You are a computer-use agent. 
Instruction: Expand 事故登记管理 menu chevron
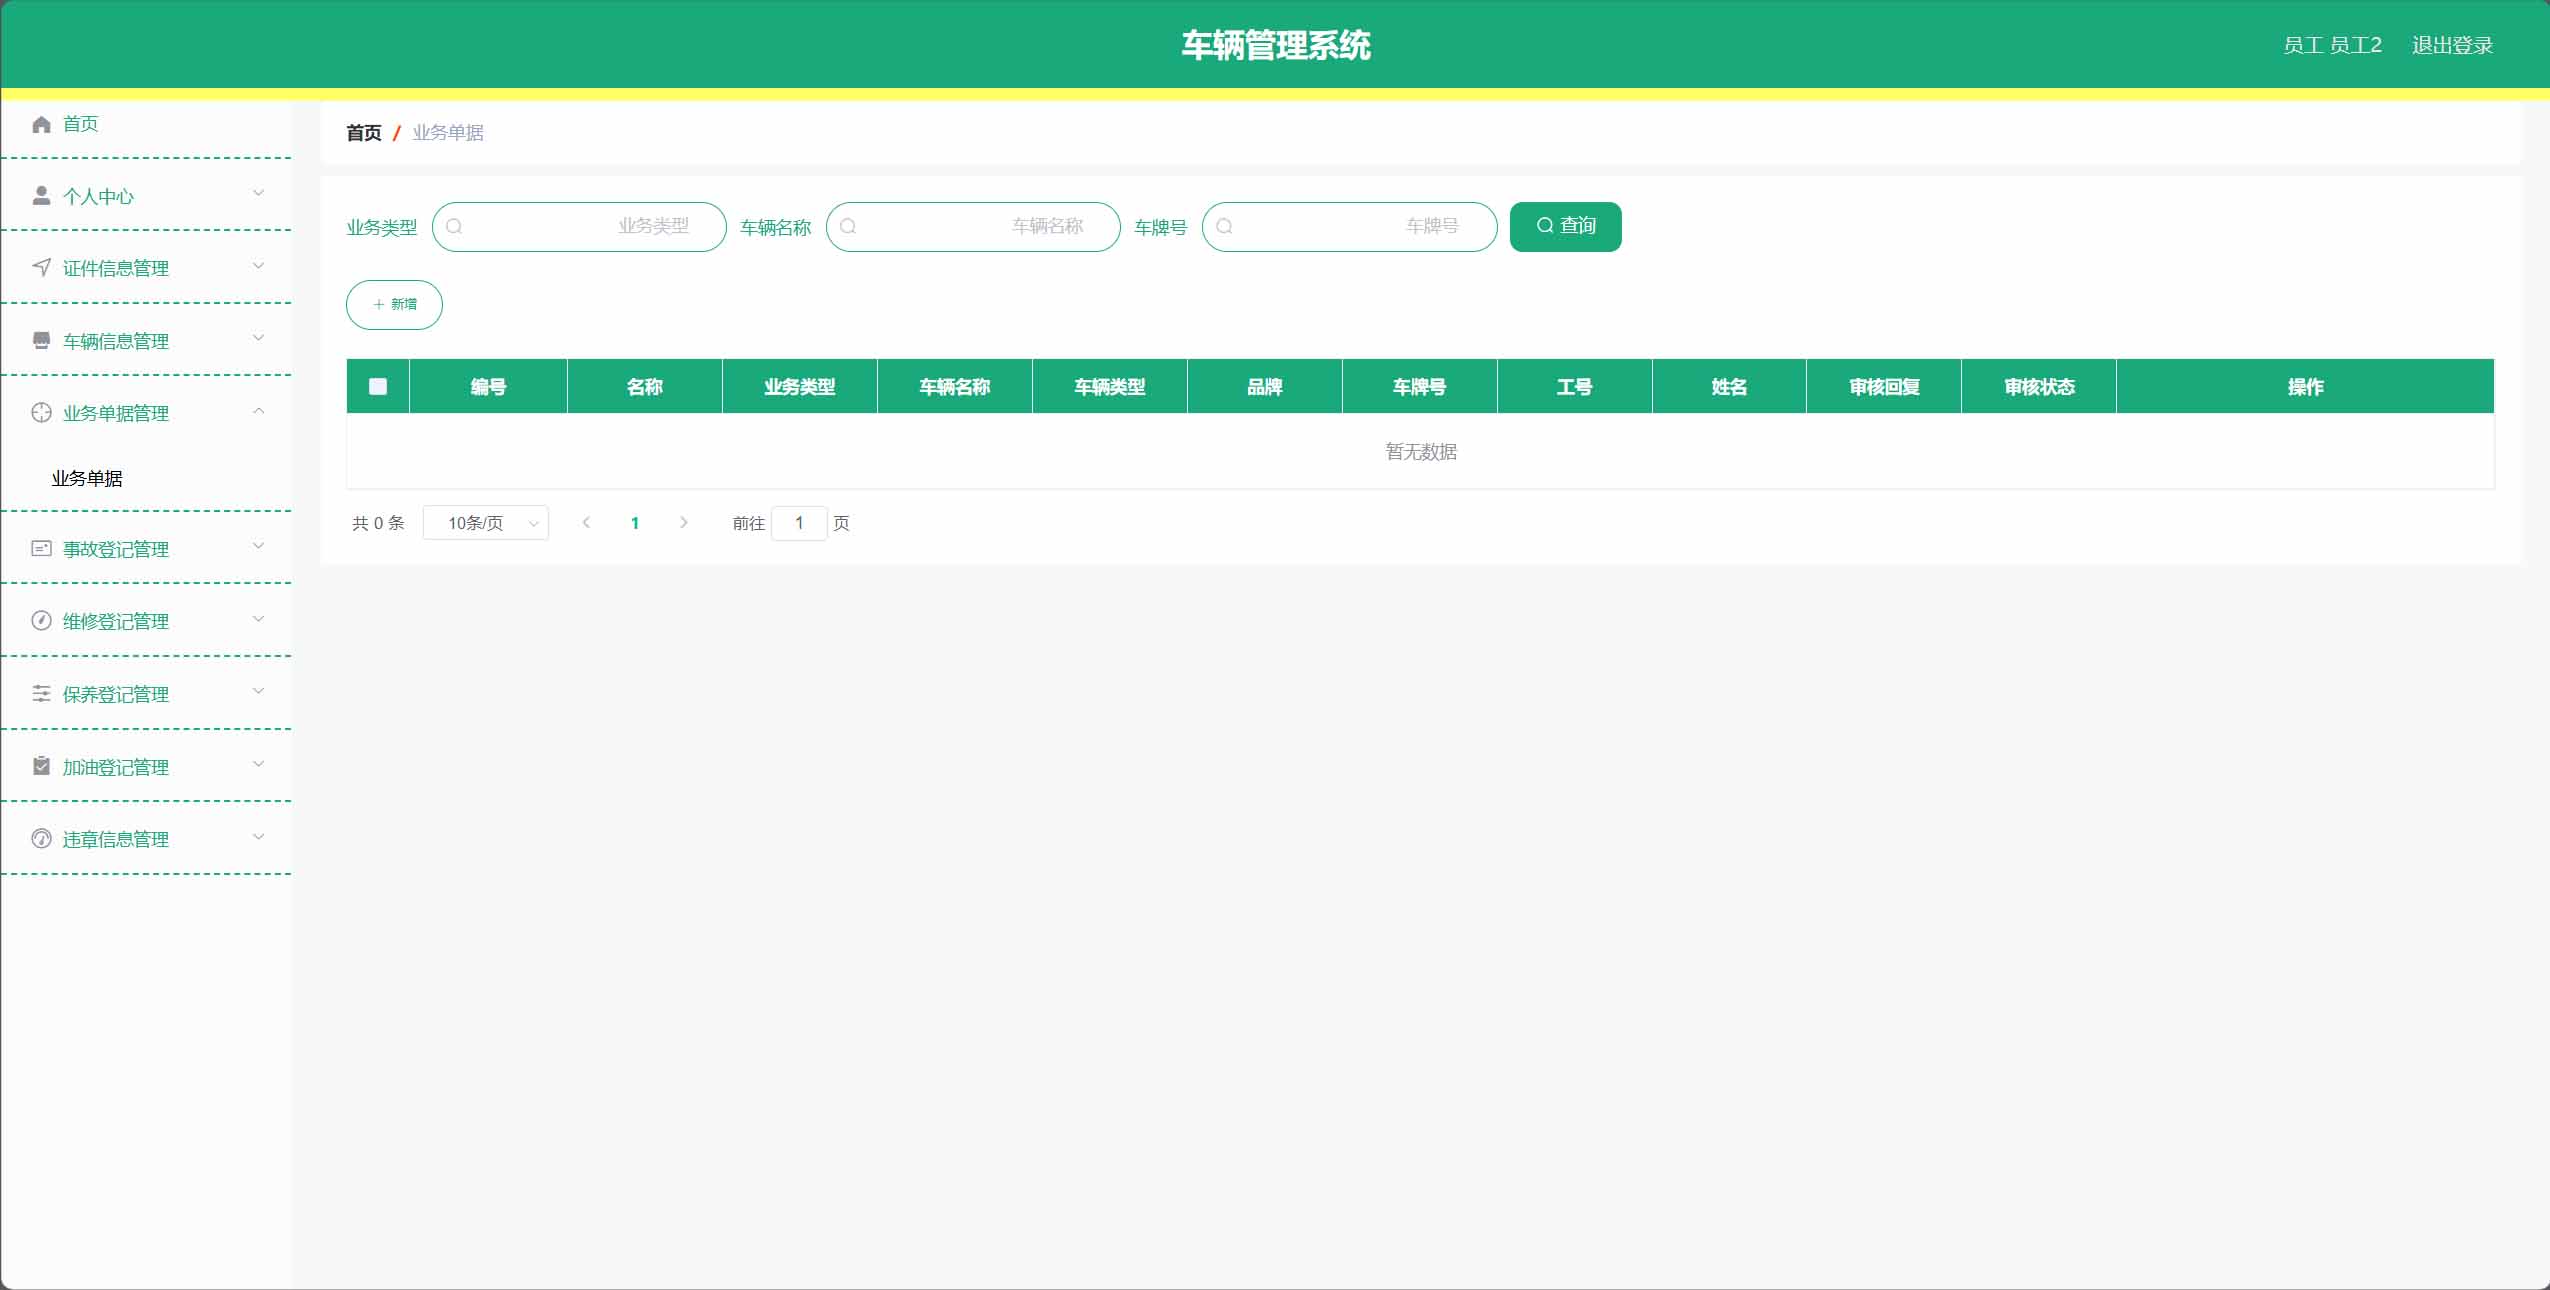(x=258, y=546)
